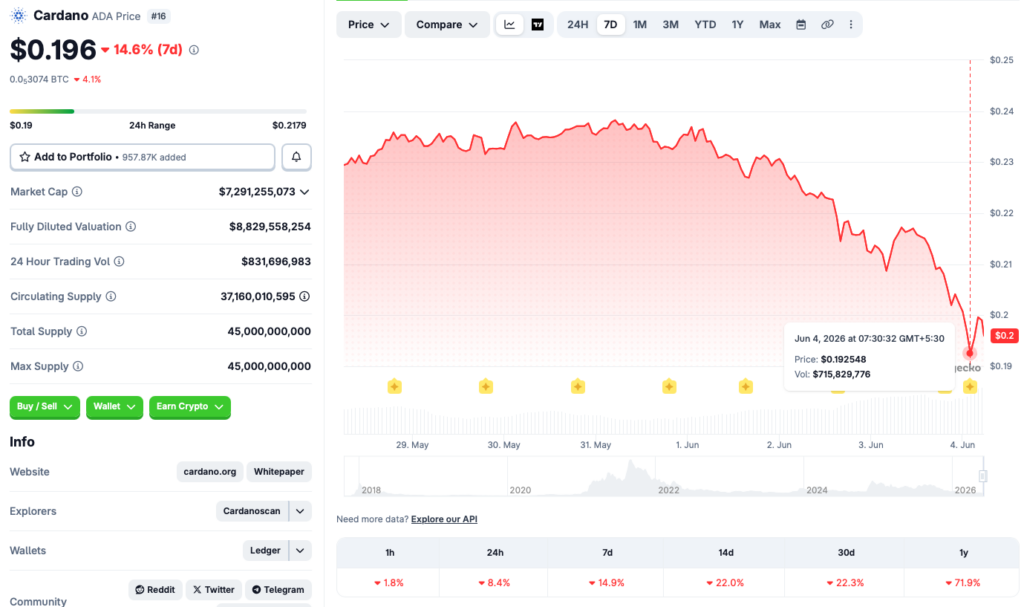This screenshot has width=1024, height=607.
Task: Switch to line chart view icon
Action: pos(509,25)
